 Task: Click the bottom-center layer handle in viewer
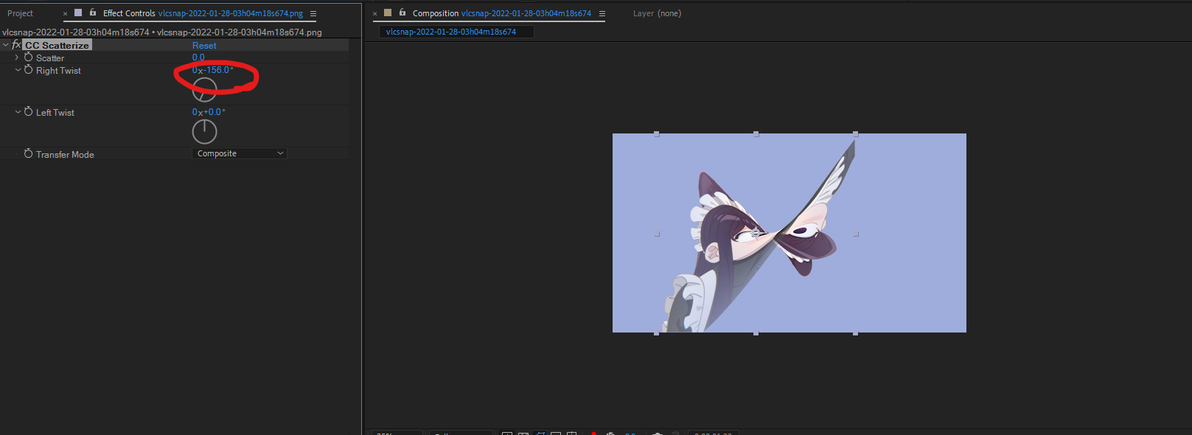pyautogui.click(x=756, y=333)
